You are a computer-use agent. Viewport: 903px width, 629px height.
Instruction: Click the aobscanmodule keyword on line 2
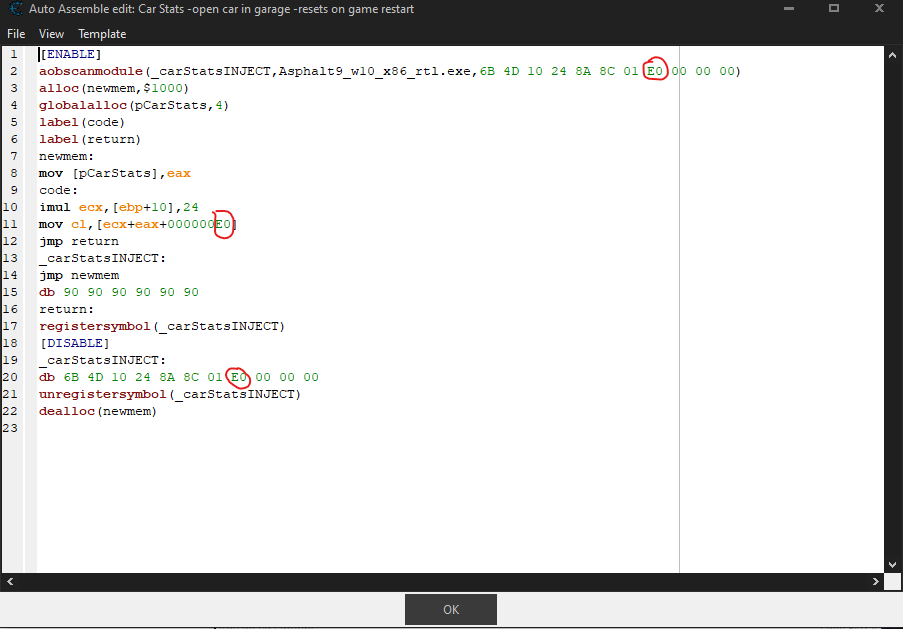(91, 71)
